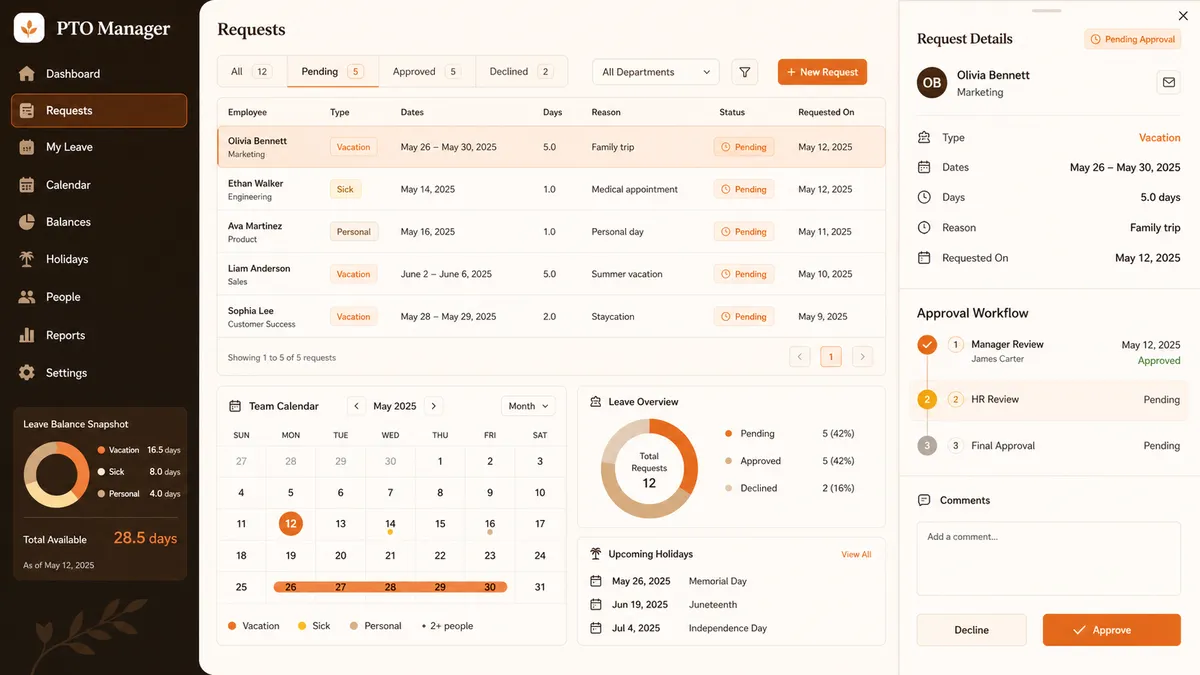The height and width of the screenshot is (675, 1200).
Task: Open My Leave sidebar item
Action: [99, 147]
